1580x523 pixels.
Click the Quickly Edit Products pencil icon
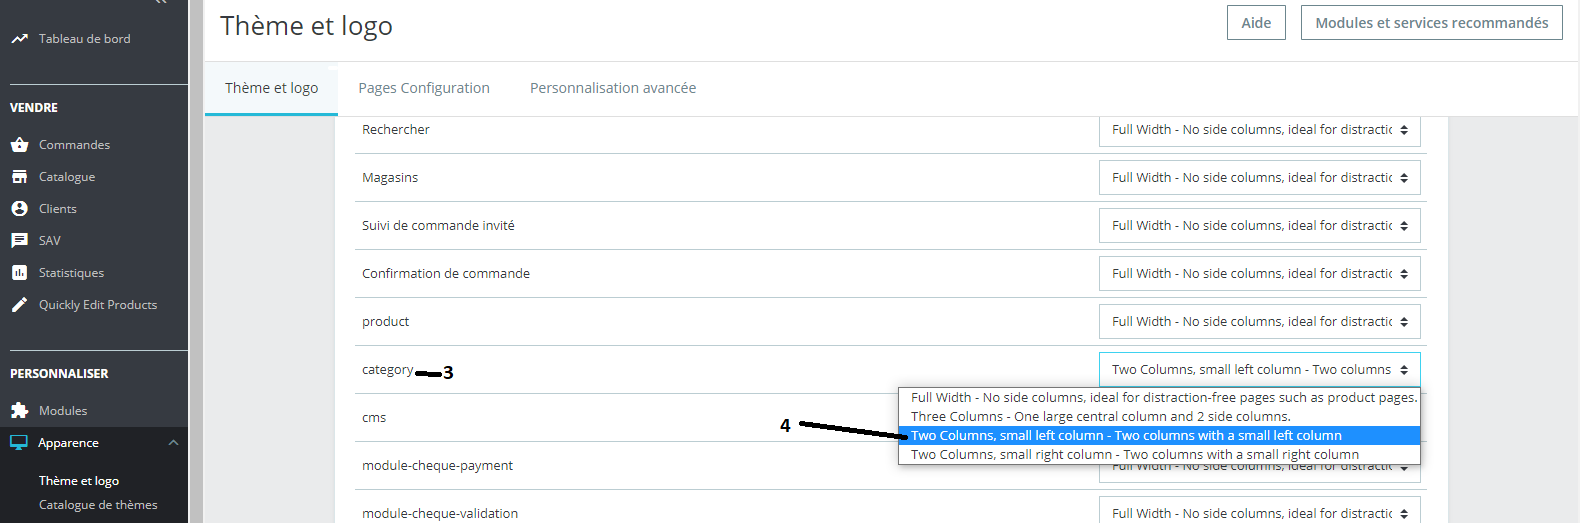coord(19,305)
